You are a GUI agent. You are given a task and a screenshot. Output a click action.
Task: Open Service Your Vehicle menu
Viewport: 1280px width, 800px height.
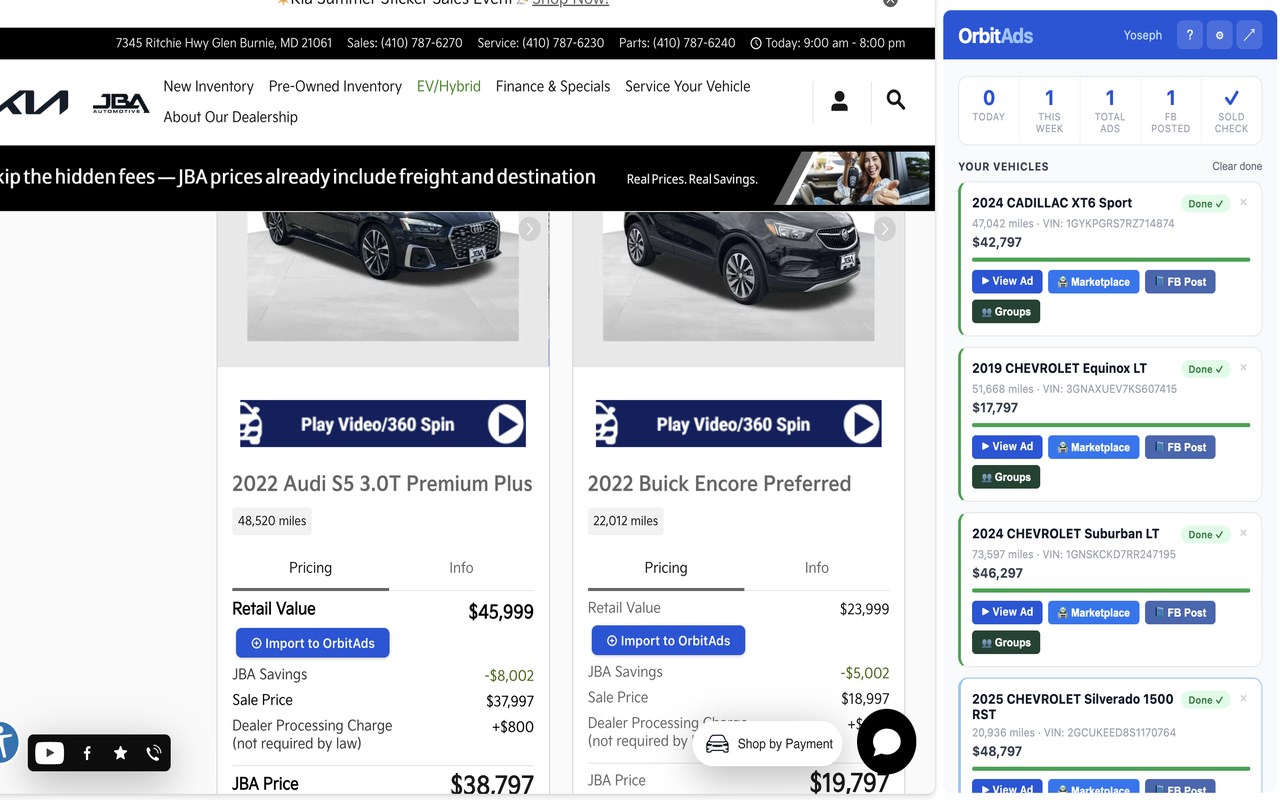click(x=688, y=86)
